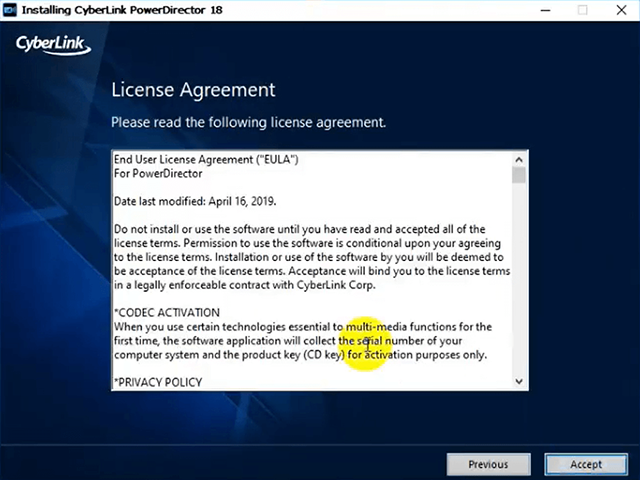Viewport: 640px width, 480px height.
Task: Accept the license agreement
Action: point(586,464)
